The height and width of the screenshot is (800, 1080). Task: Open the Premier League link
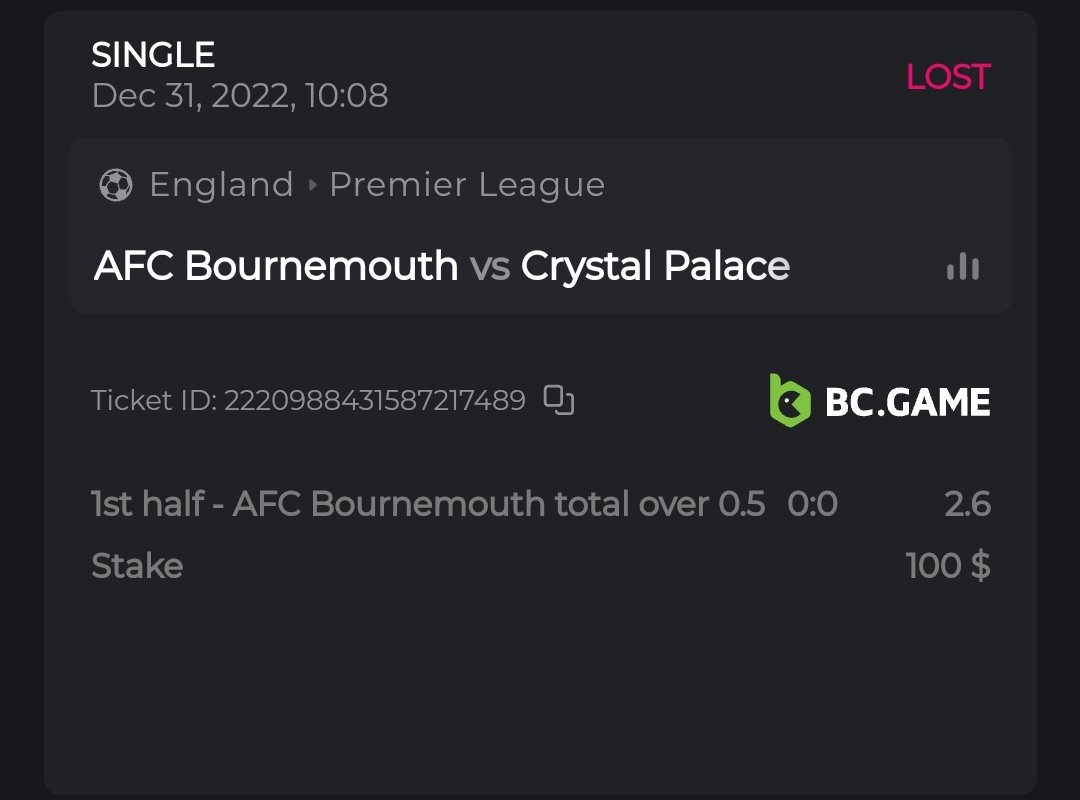[x=467, y=185]
